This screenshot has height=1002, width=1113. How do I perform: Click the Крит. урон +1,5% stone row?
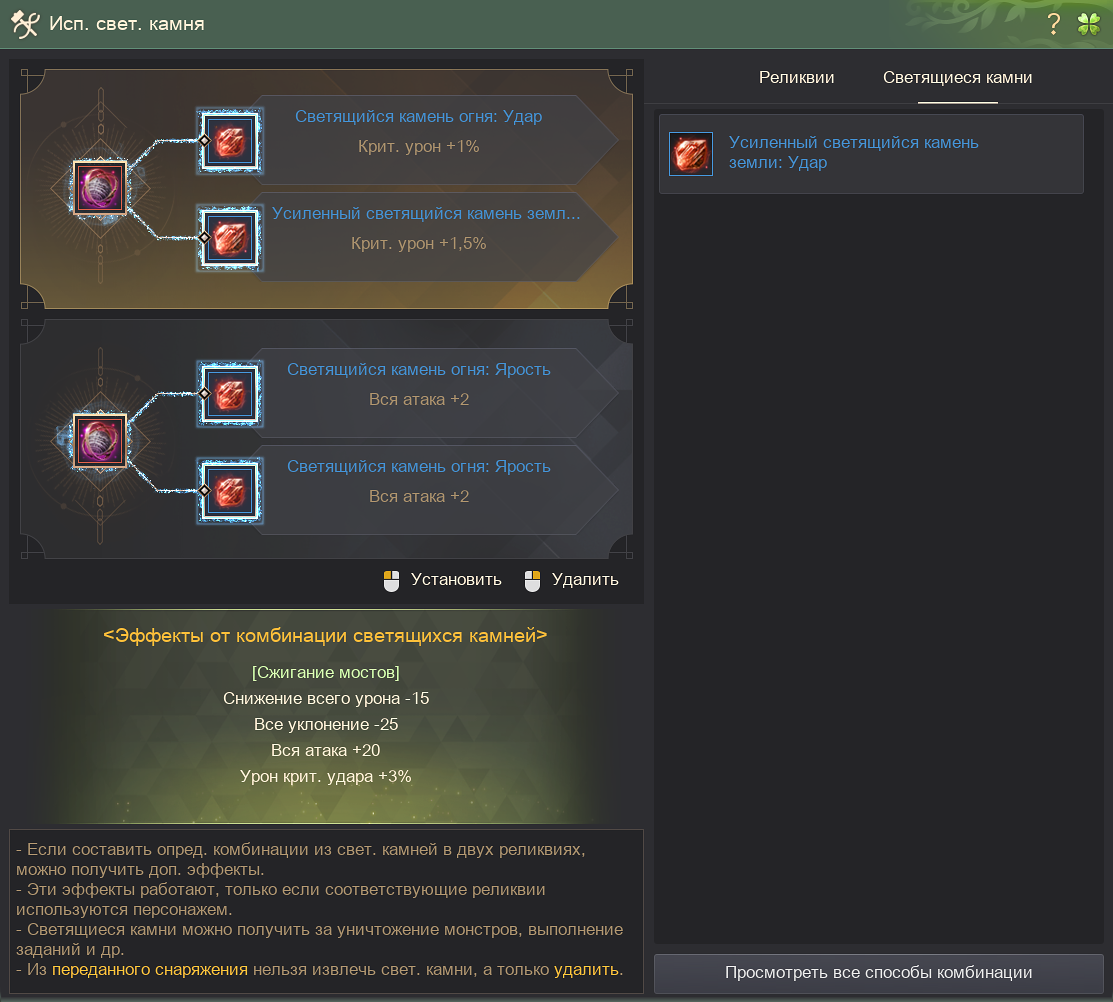[x=433, y=237]
